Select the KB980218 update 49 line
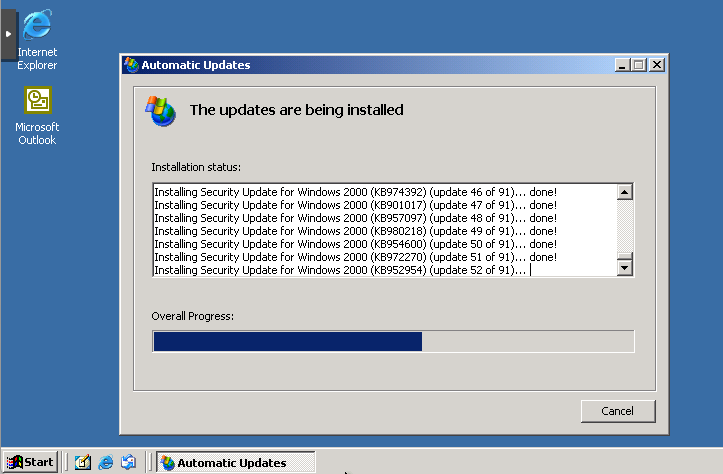 pyautogui.click(x=356, y=231)
